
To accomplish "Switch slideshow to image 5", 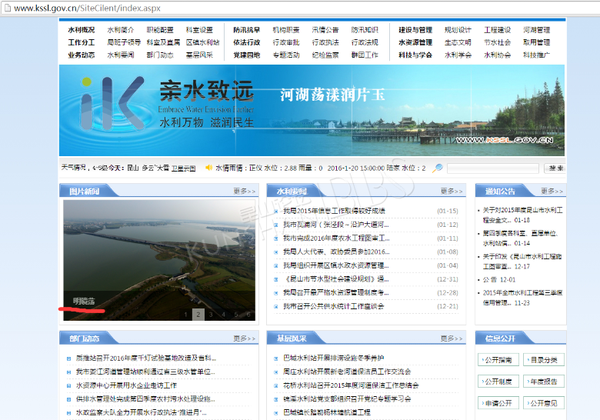I will pyautogui.click(x=236, y=314).
